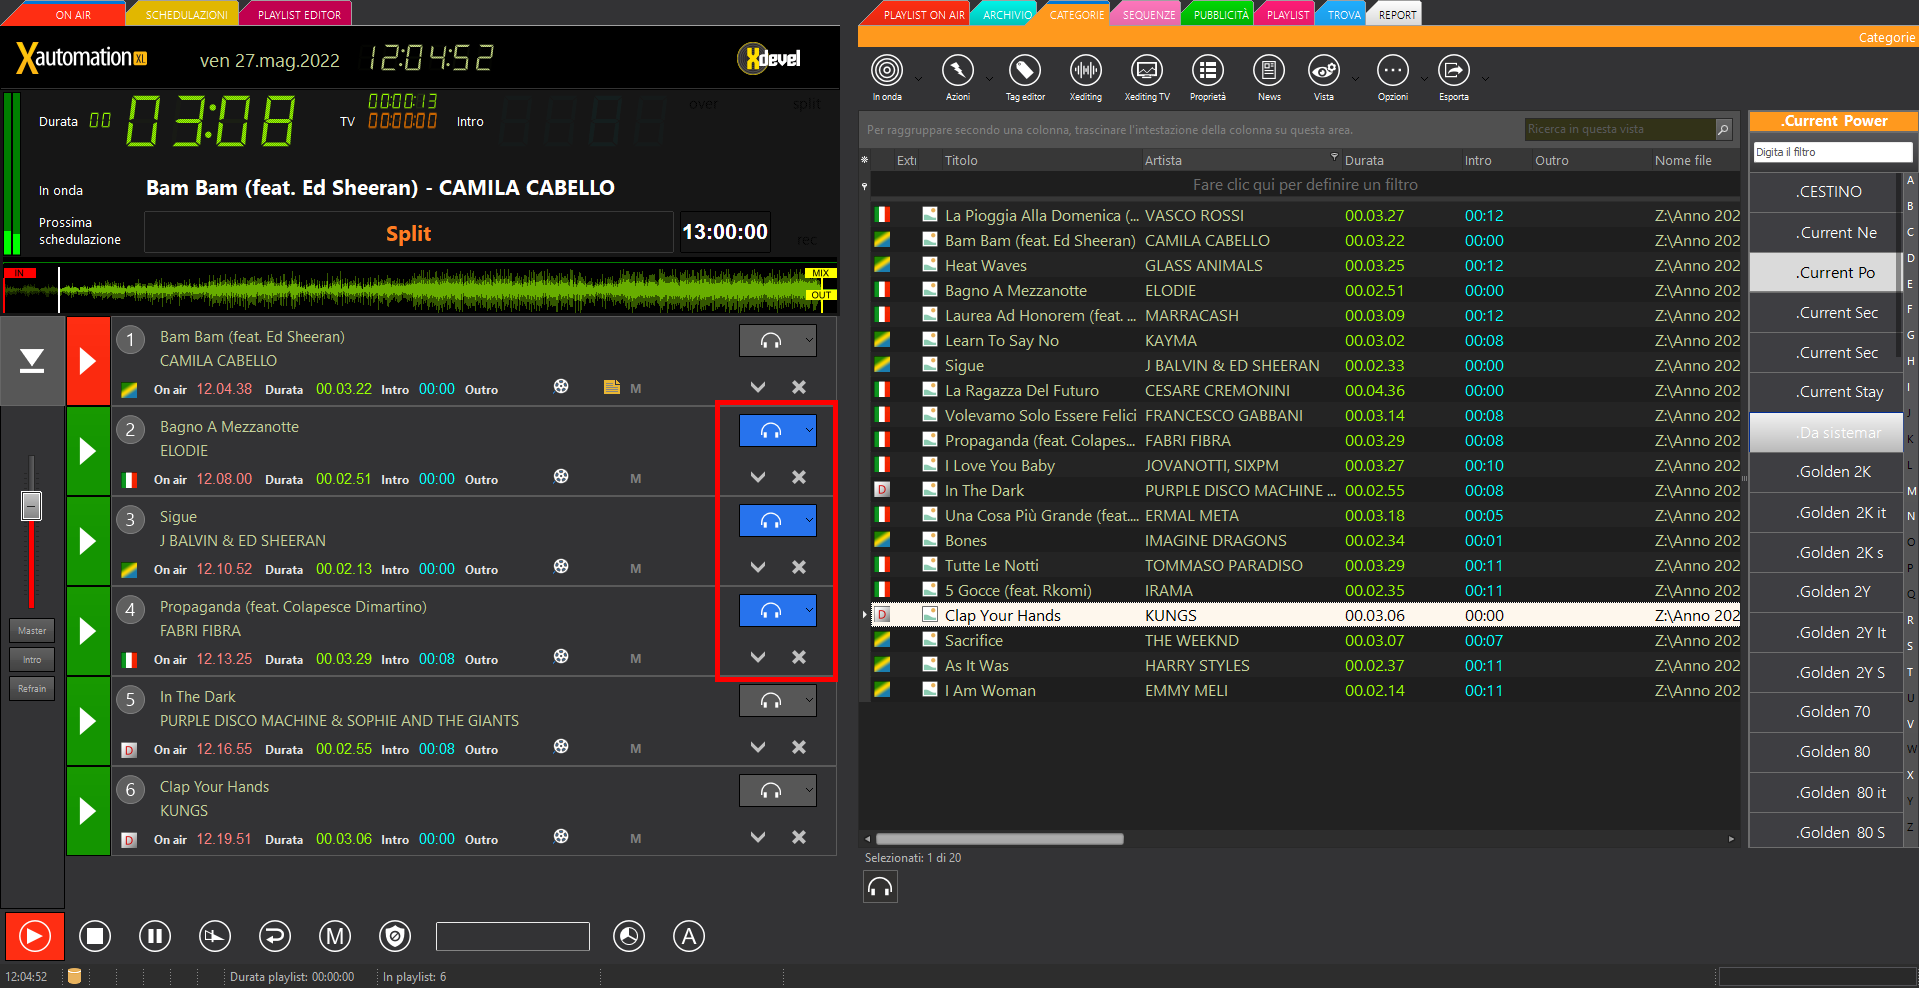Image resolution: width=1919 pixels, height=988 pixels.
Task: Click chevron down on Propaganda row
Action: coord(758,657)
